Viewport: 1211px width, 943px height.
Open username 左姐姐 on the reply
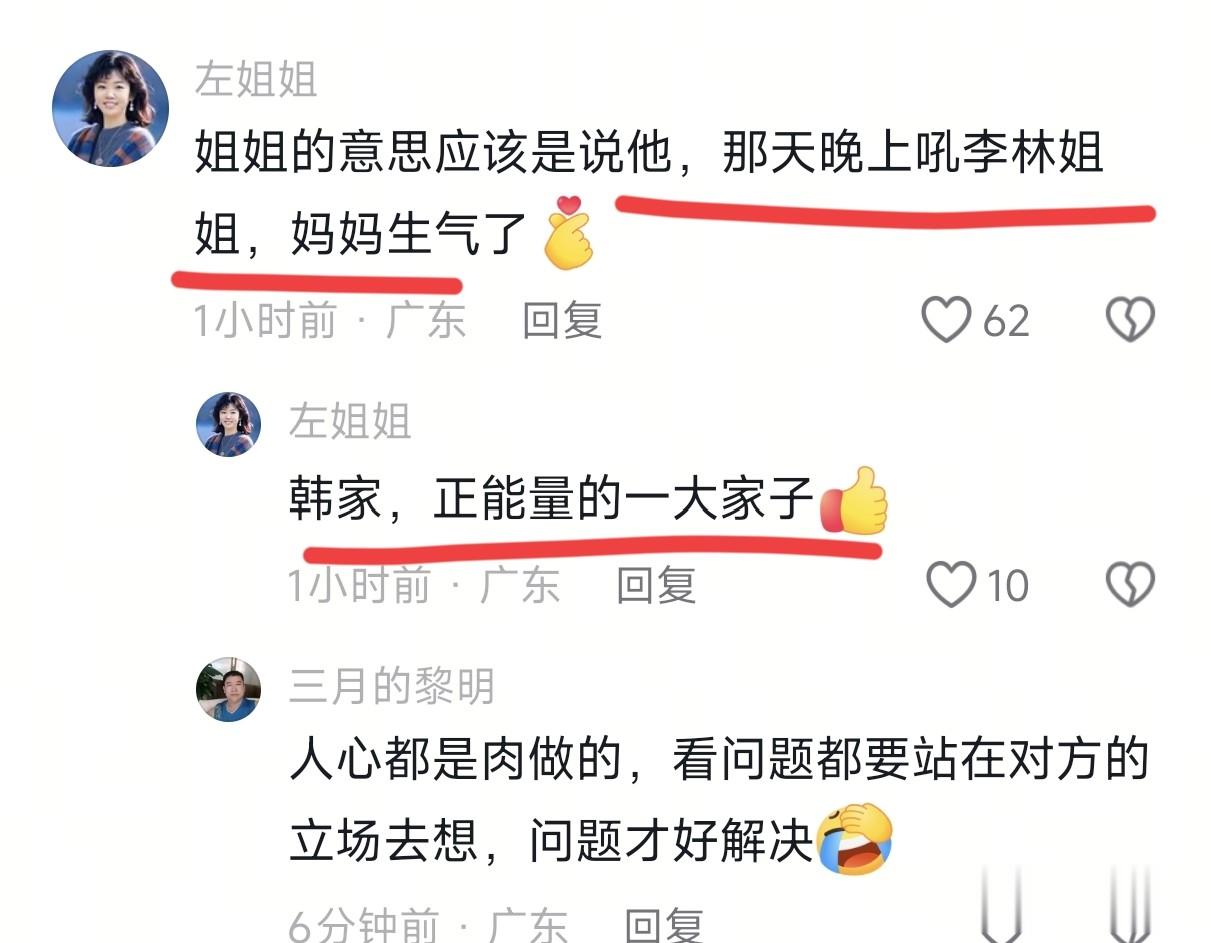point(350,422)
